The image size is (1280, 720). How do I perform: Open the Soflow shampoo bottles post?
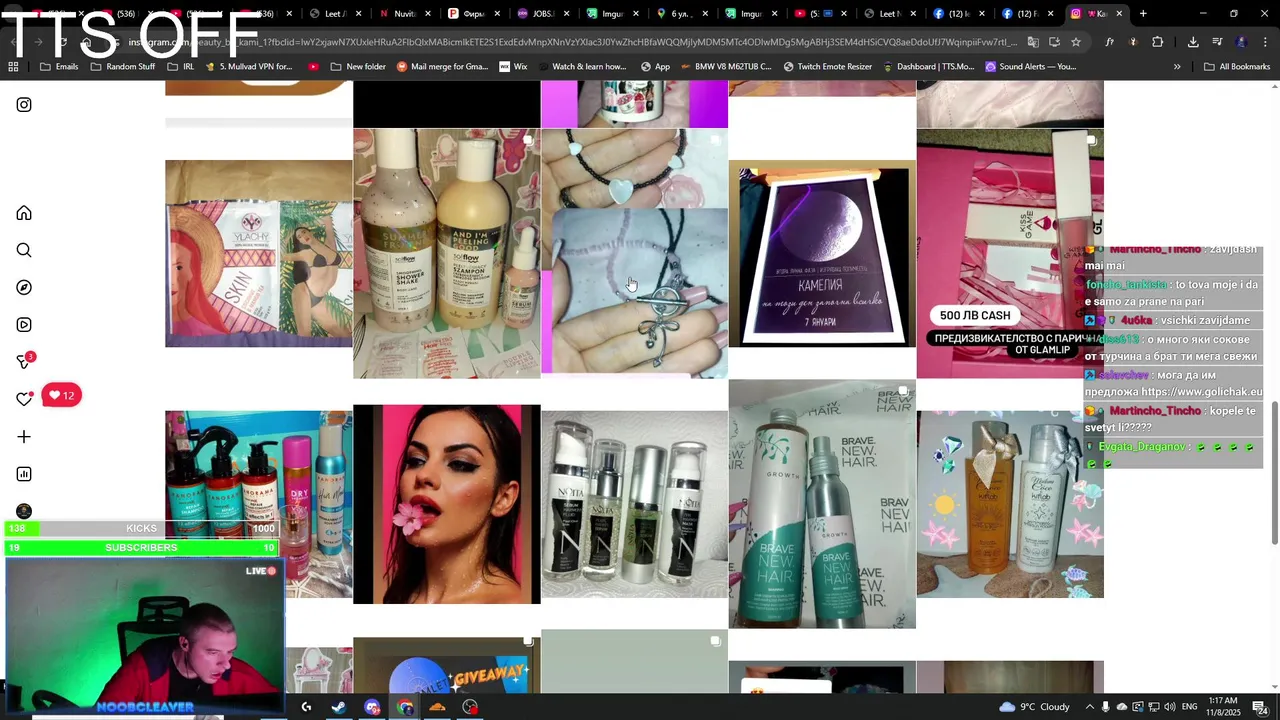pos(446,253)
